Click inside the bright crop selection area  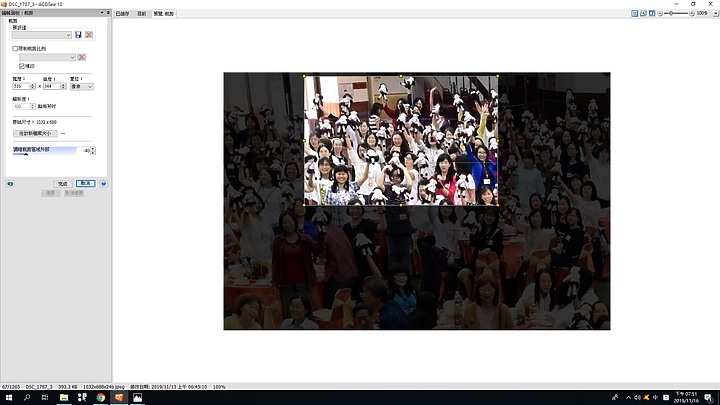[401, 141]
